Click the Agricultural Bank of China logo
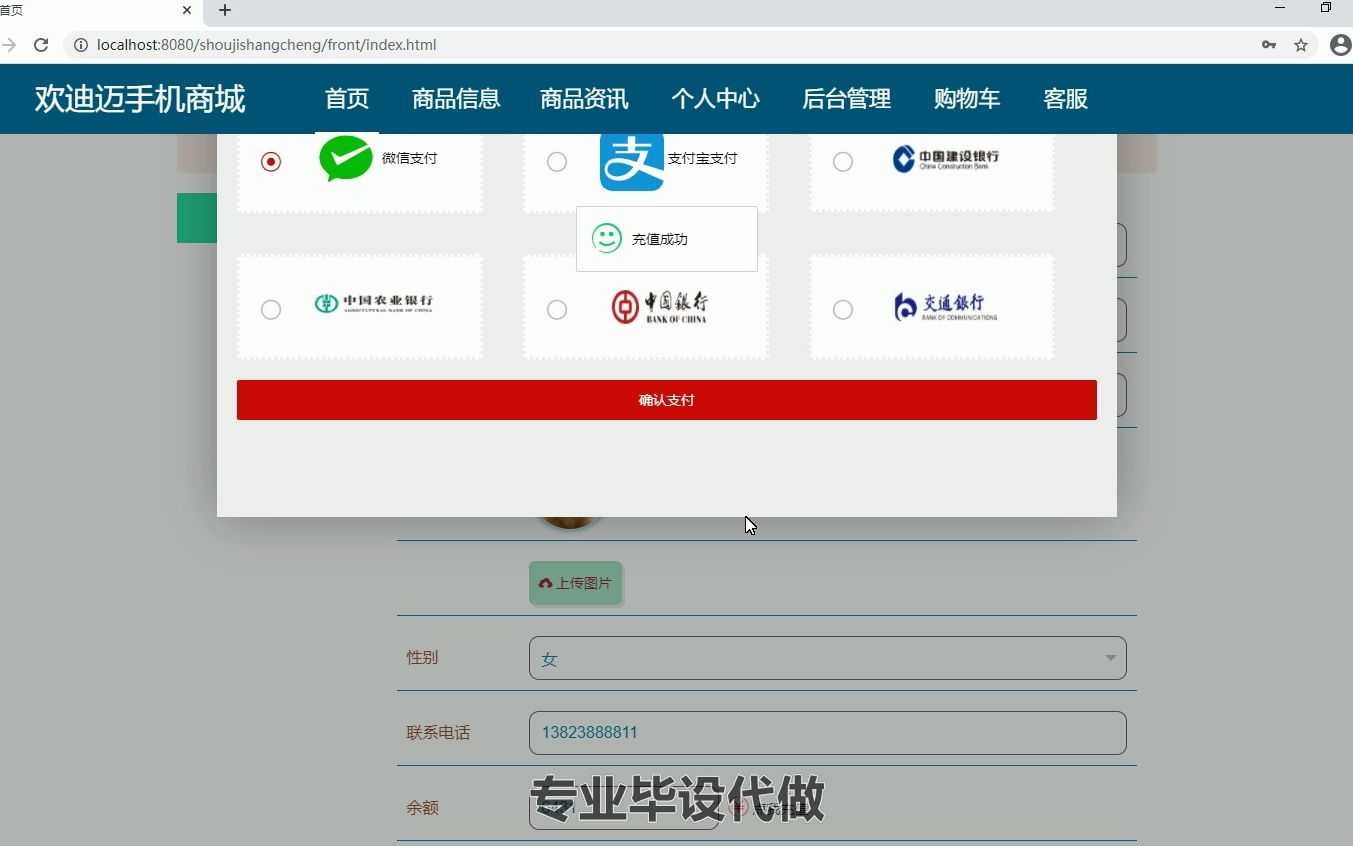Screen dimensions: 1353x846 click(x=374, y=303)
